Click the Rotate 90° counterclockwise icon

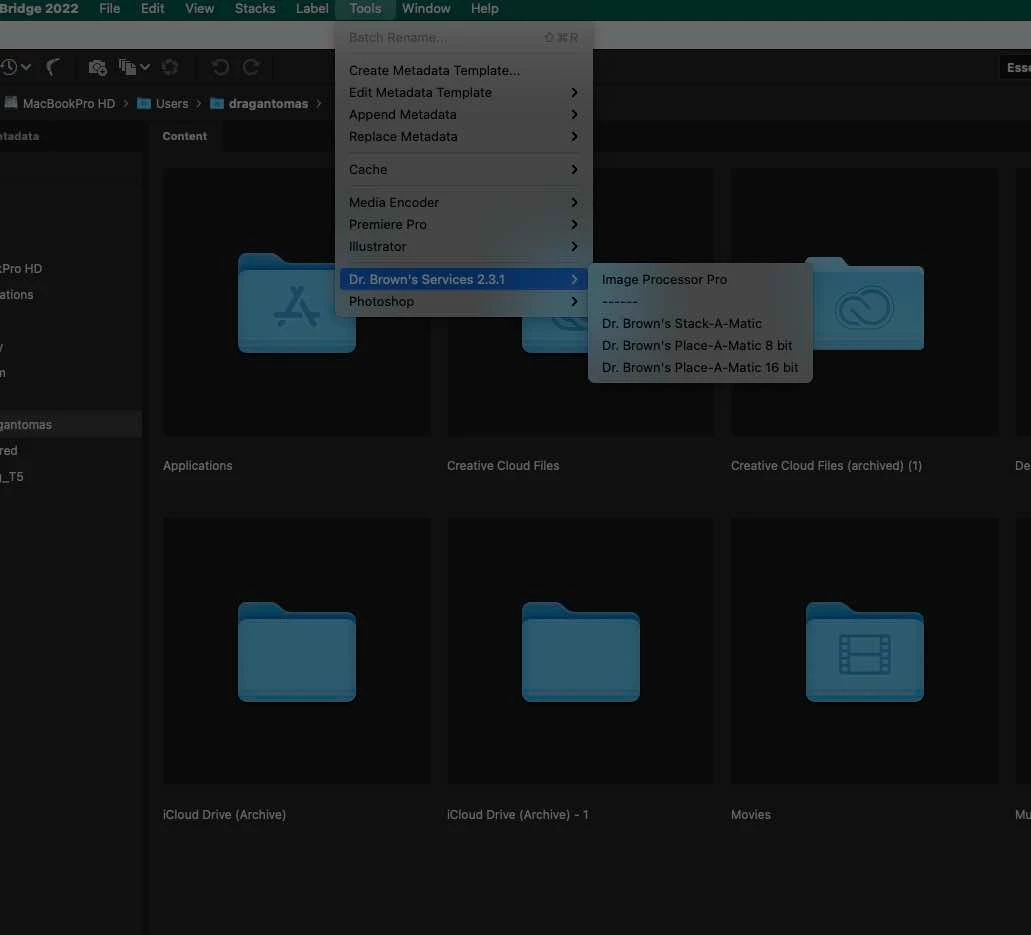coord(220,67)
